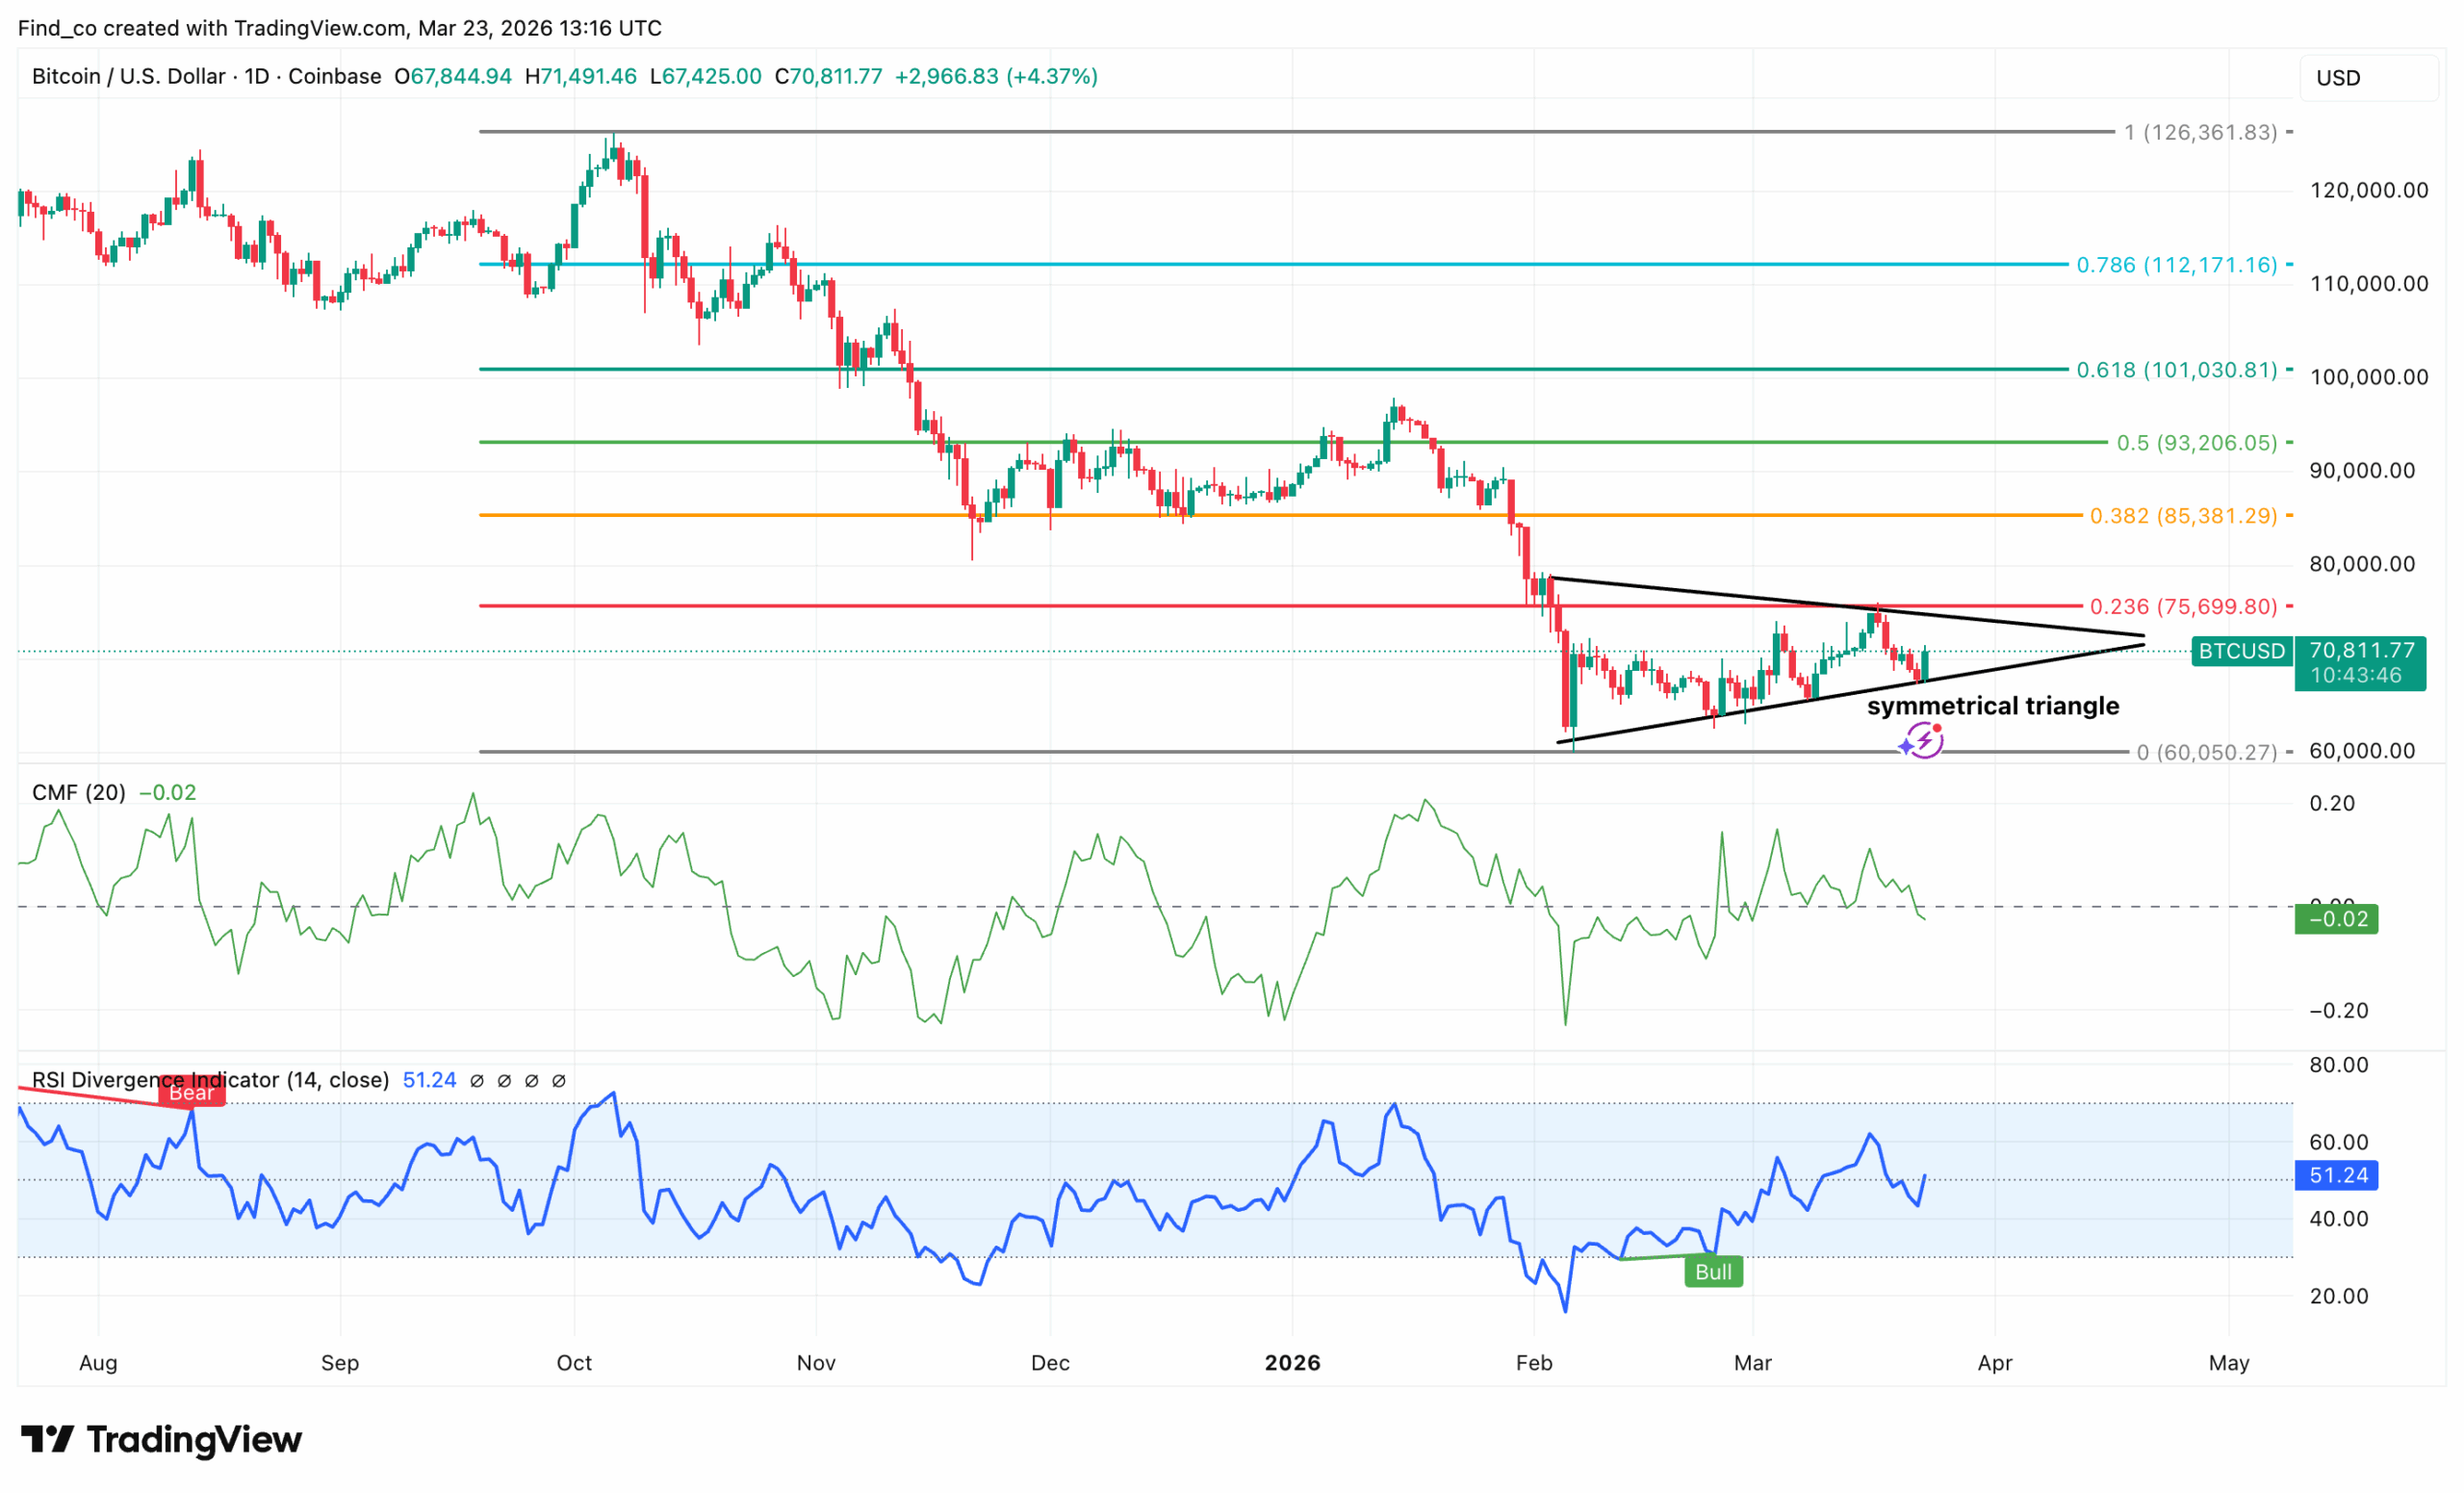Click the May label on time axis
This screenshot has width=2464, height=1493.
[2229, 1363]
